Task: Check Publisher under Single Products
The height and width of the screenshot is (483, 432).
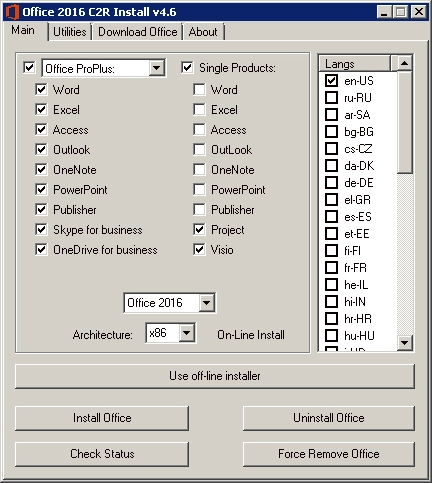Action: tap(199, 210)
